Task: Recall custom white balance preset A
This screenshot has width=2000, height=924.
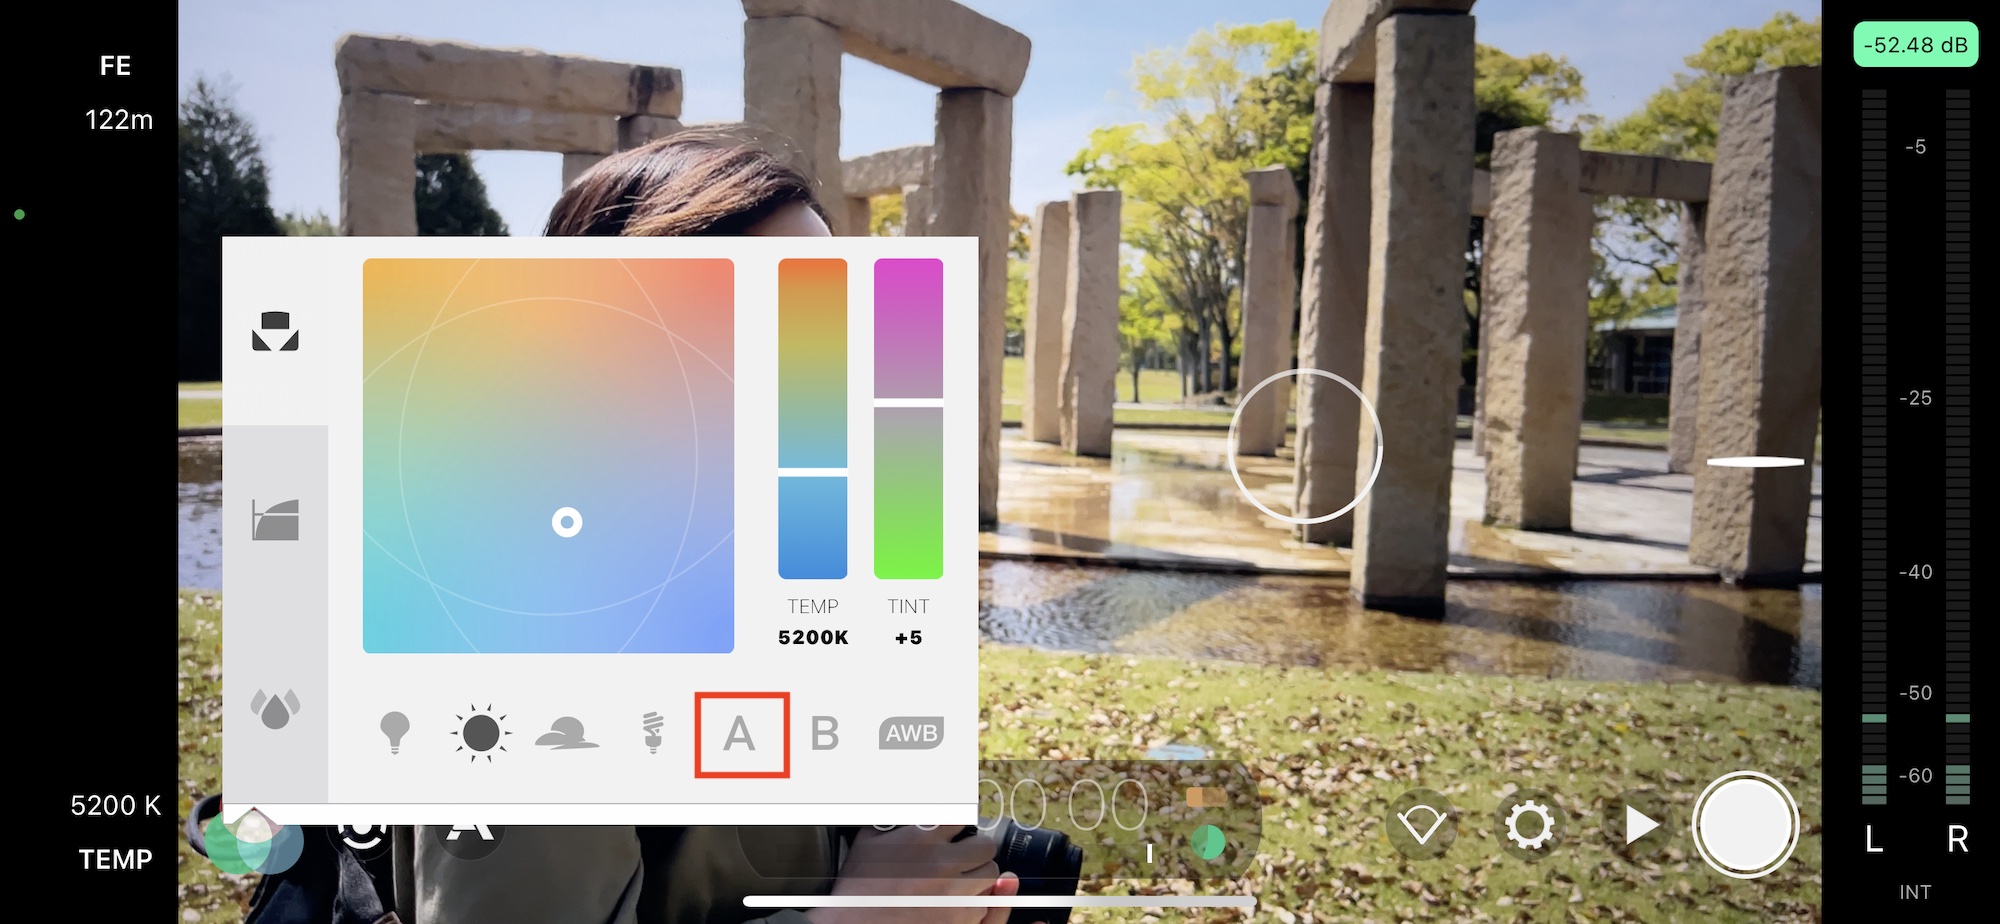Action: point(740,734)
